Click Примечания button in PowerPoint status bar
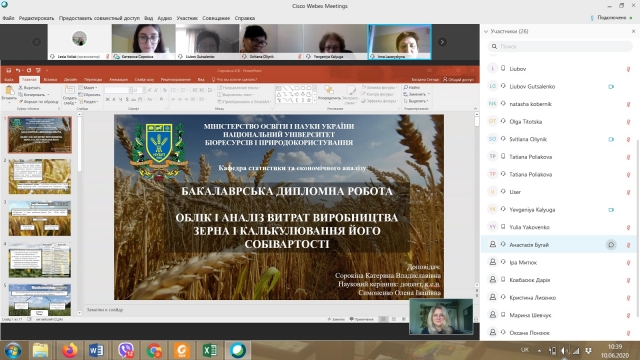Viewport: 640px width, 360px height. [x=361, y=319]
